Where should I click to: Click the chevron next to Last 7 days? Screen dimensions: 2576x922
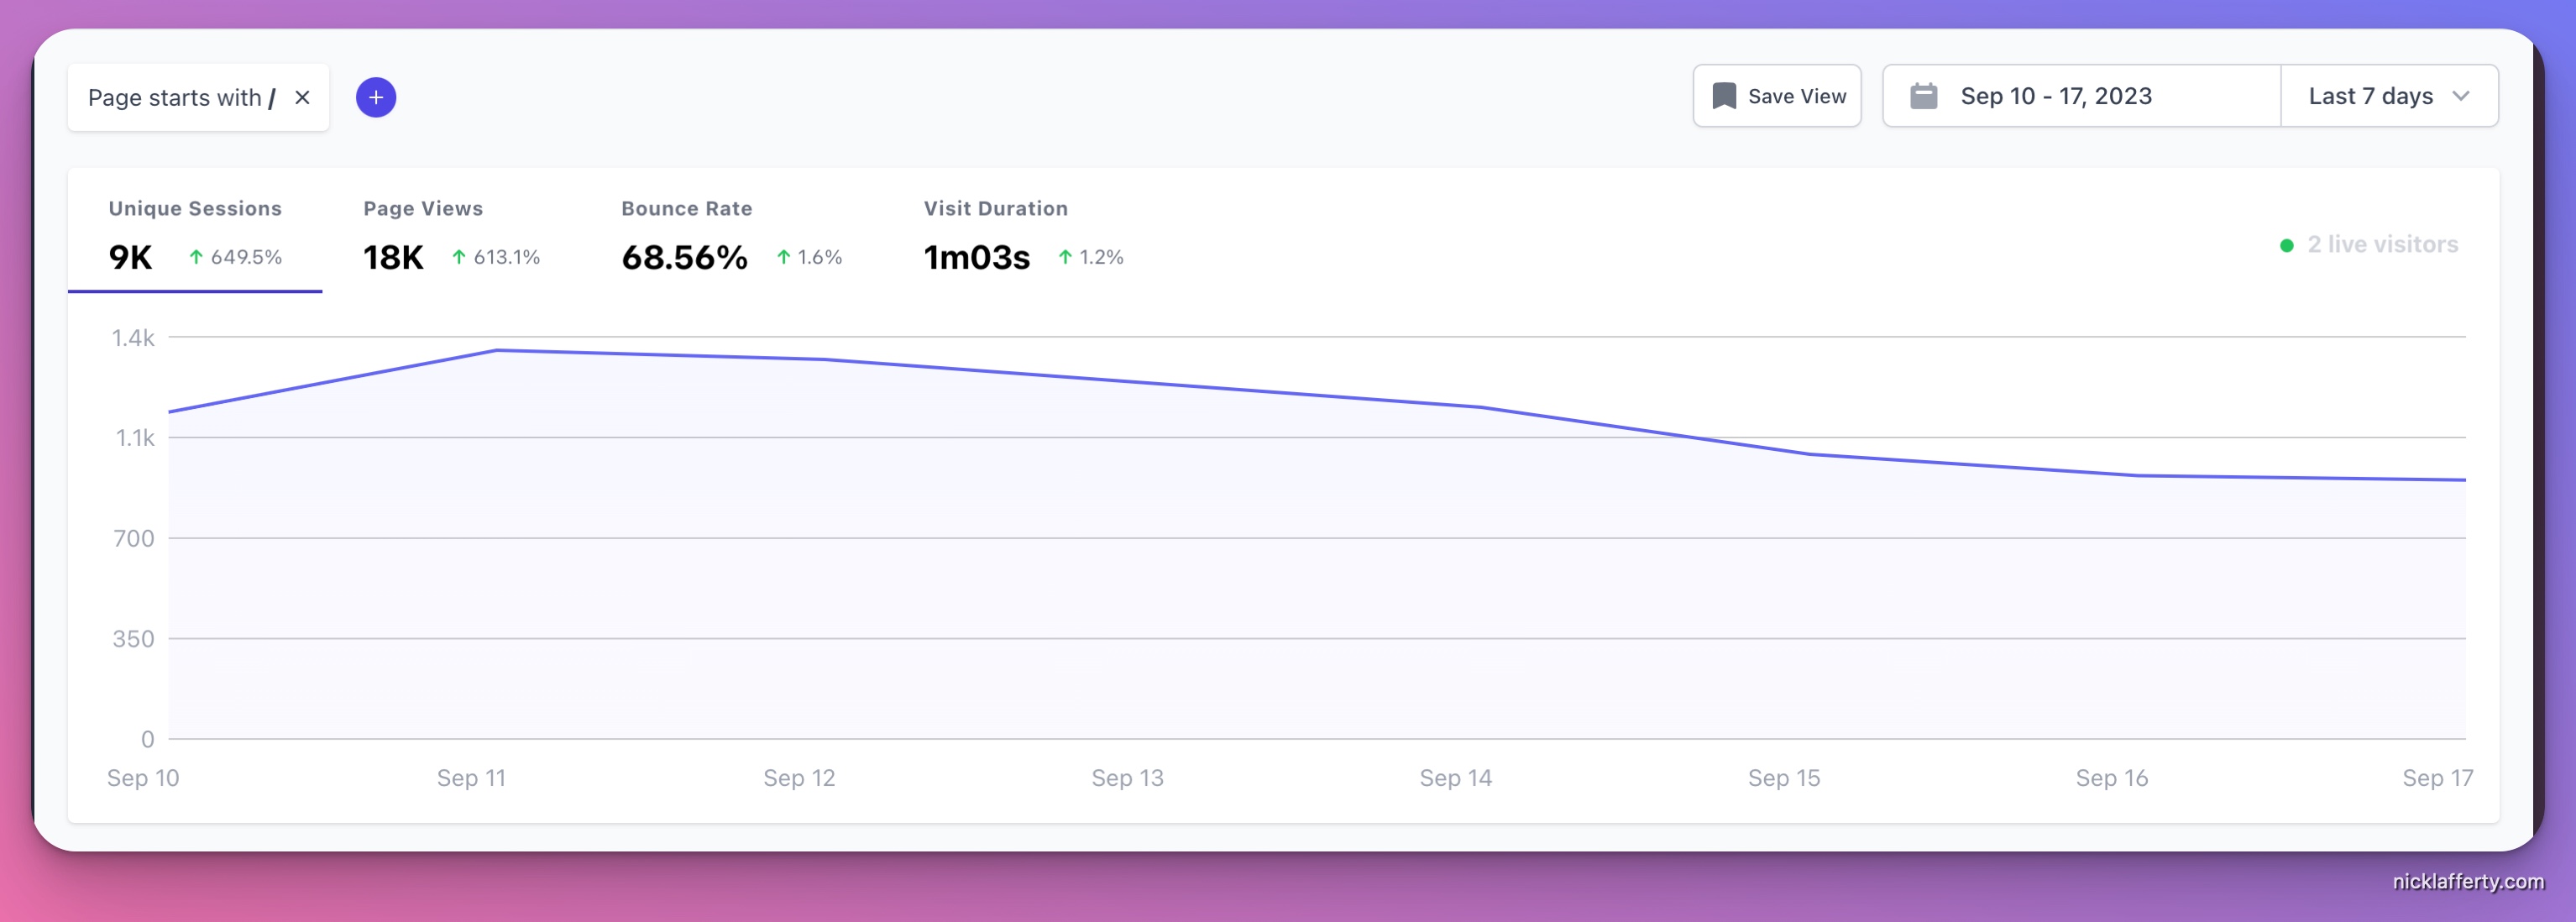[x=2463, y=96]
